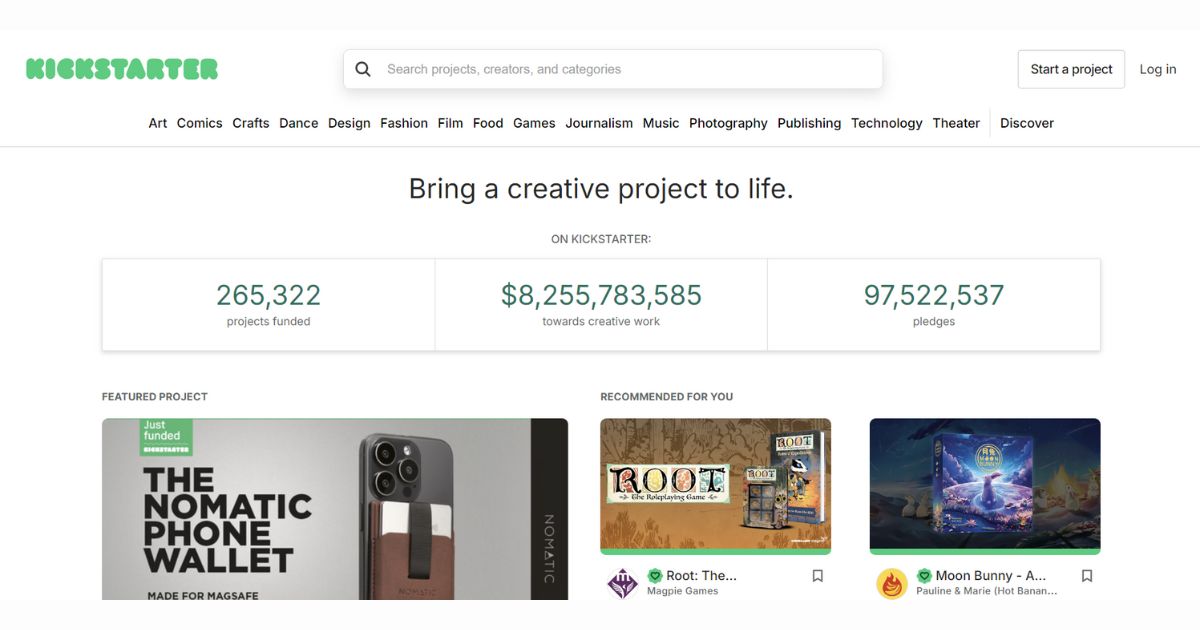Bookmark the Moon Bunny project
The height and width of the screenshot is (630, 1200).
[1086, 575]
